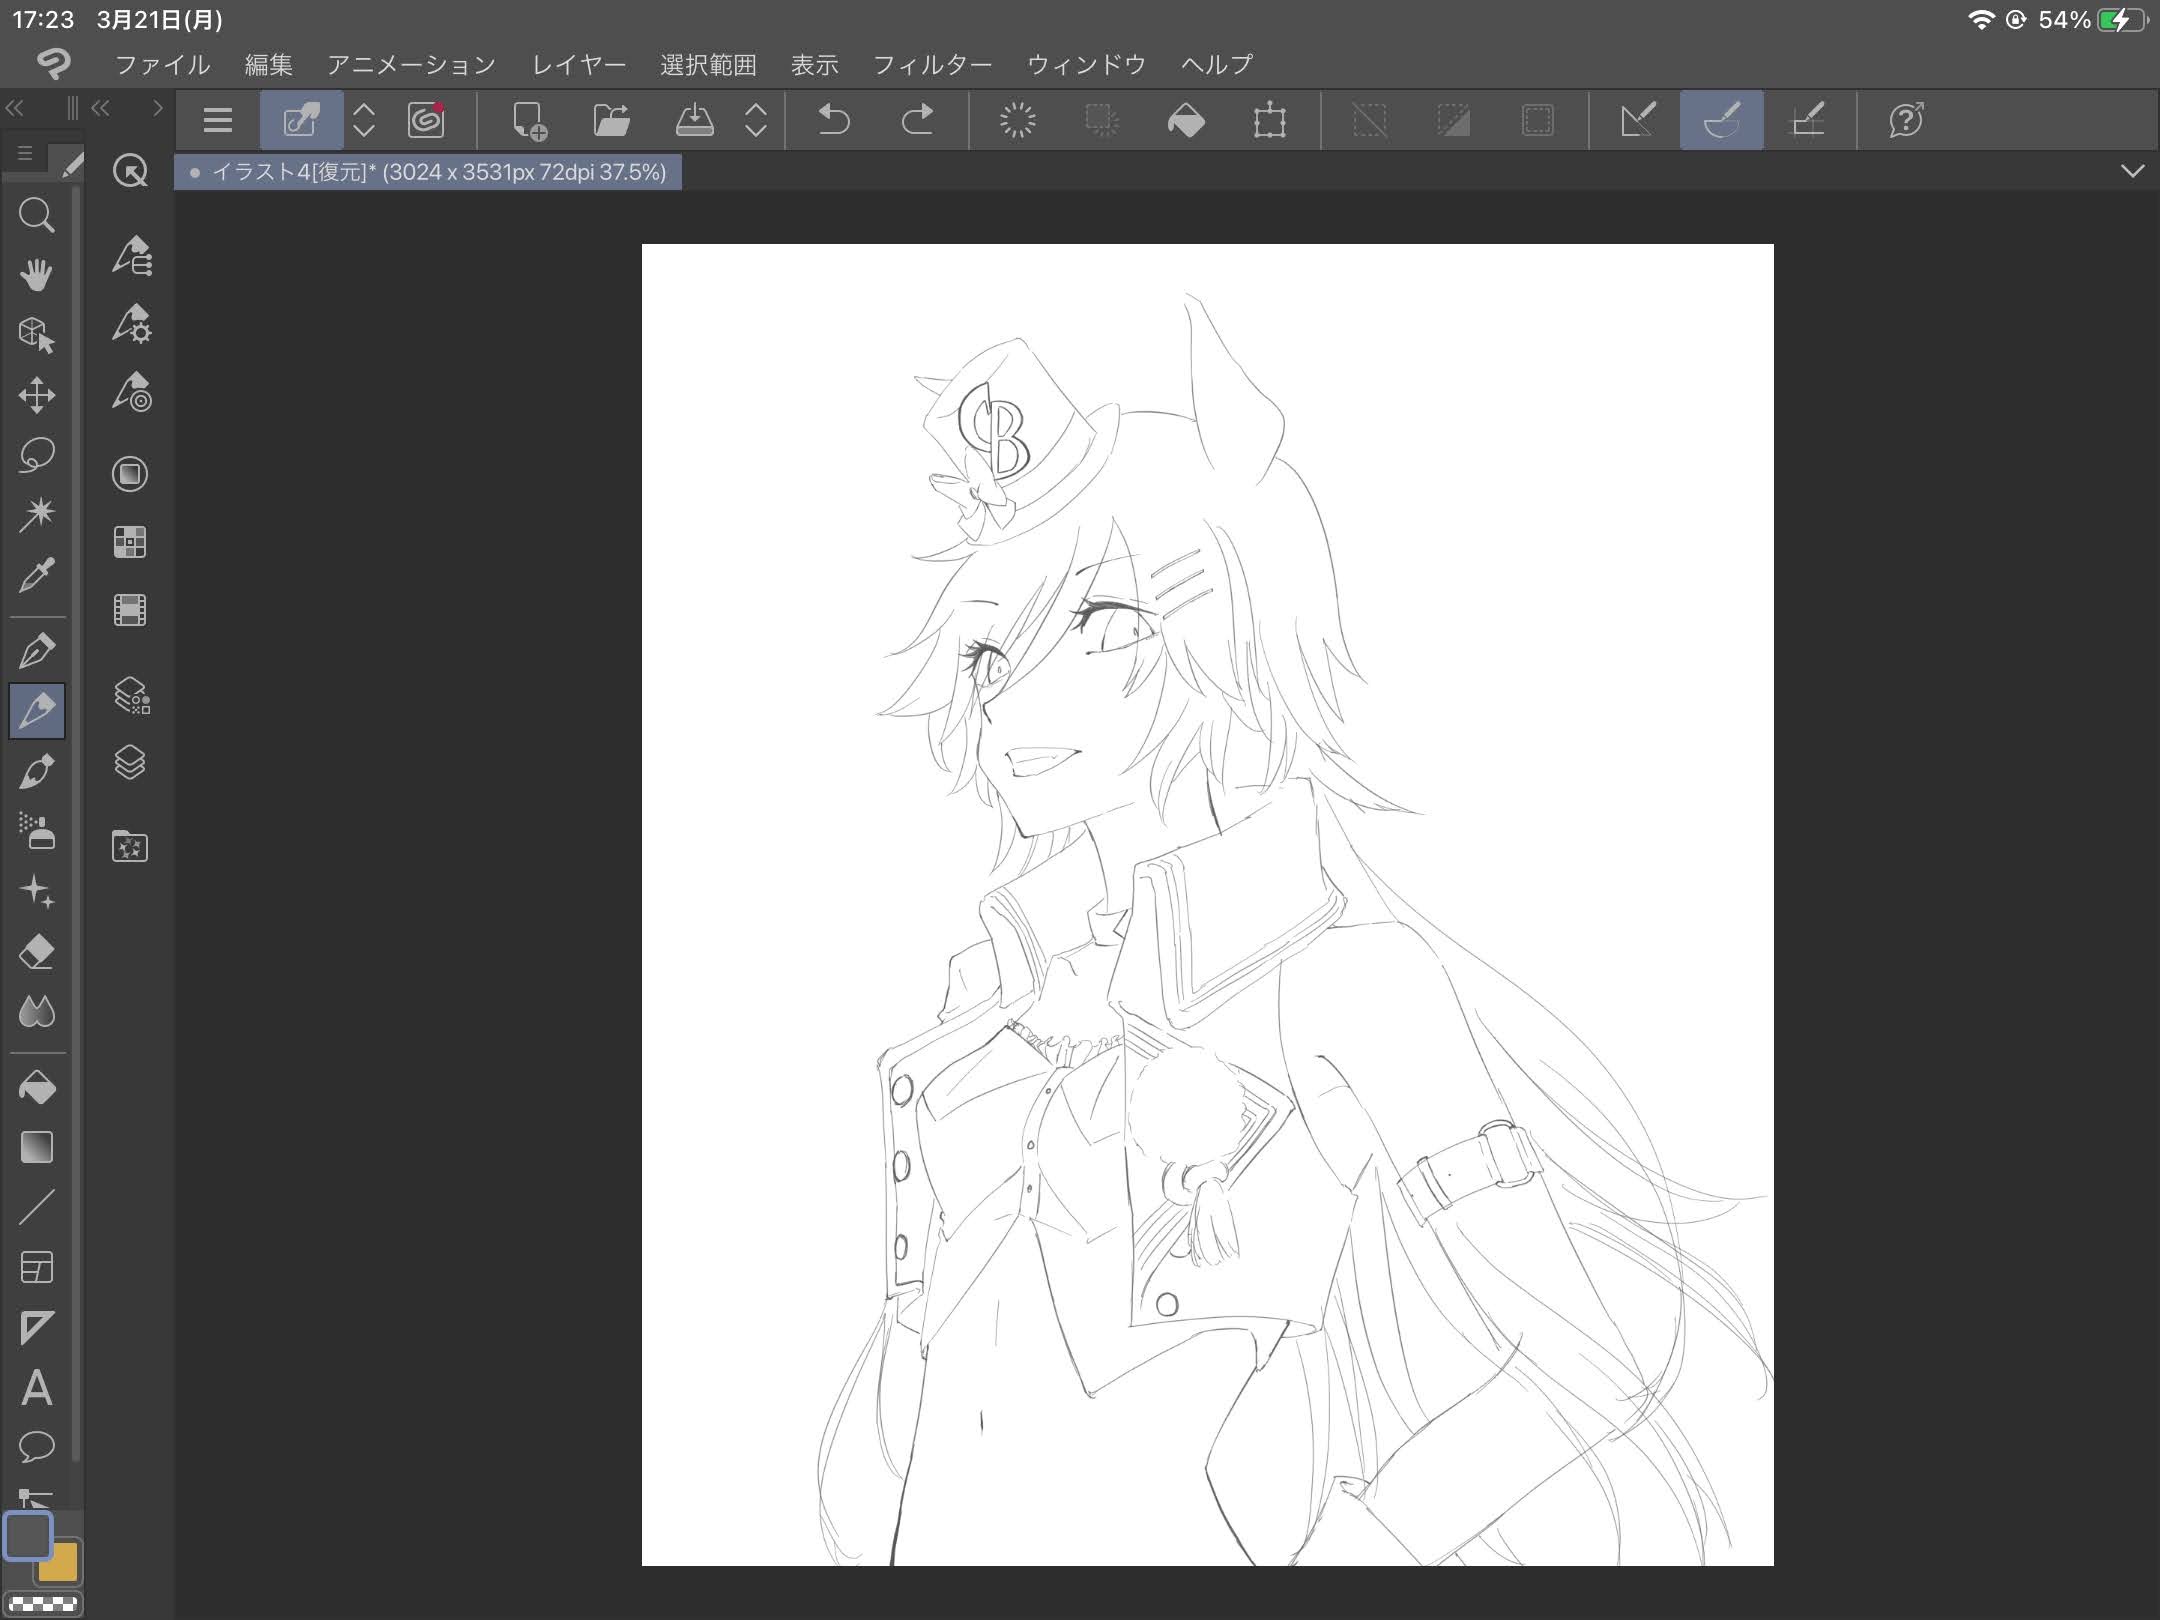Image resolution: width=2160 pixels, height=1620 pixels.
Task: Select the Lasso selection tool
Action: pyautogui.click(x=37, y=455)
